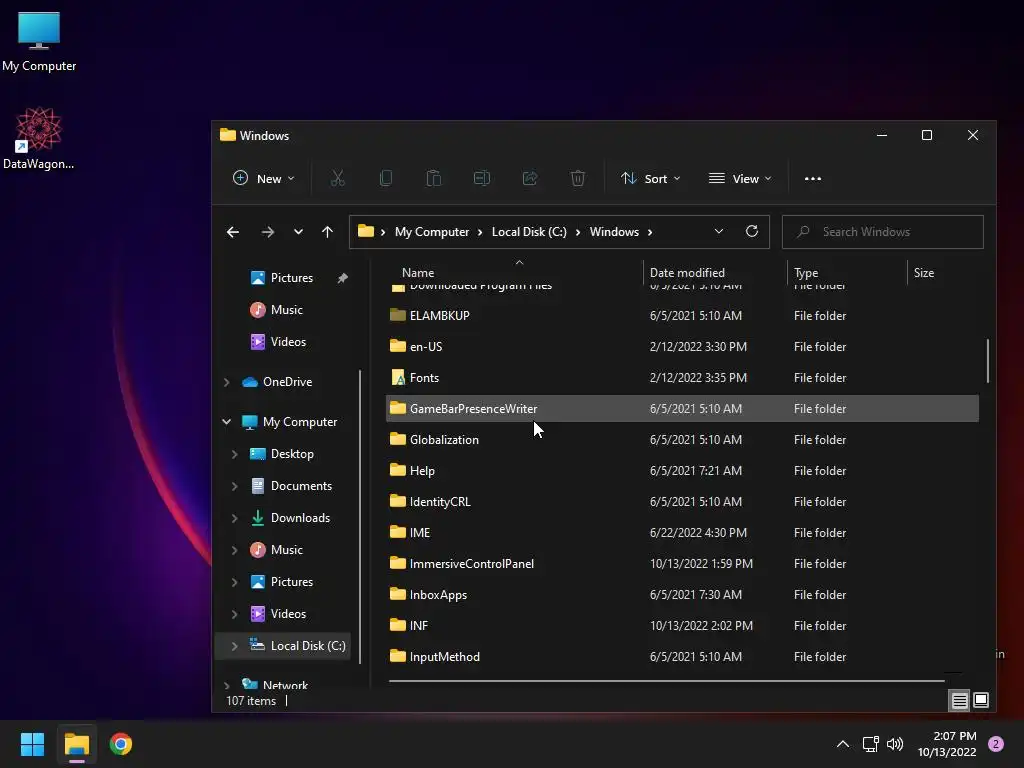Open the View dropdown
Screen dimensions: 1024x768
[741, 178]
